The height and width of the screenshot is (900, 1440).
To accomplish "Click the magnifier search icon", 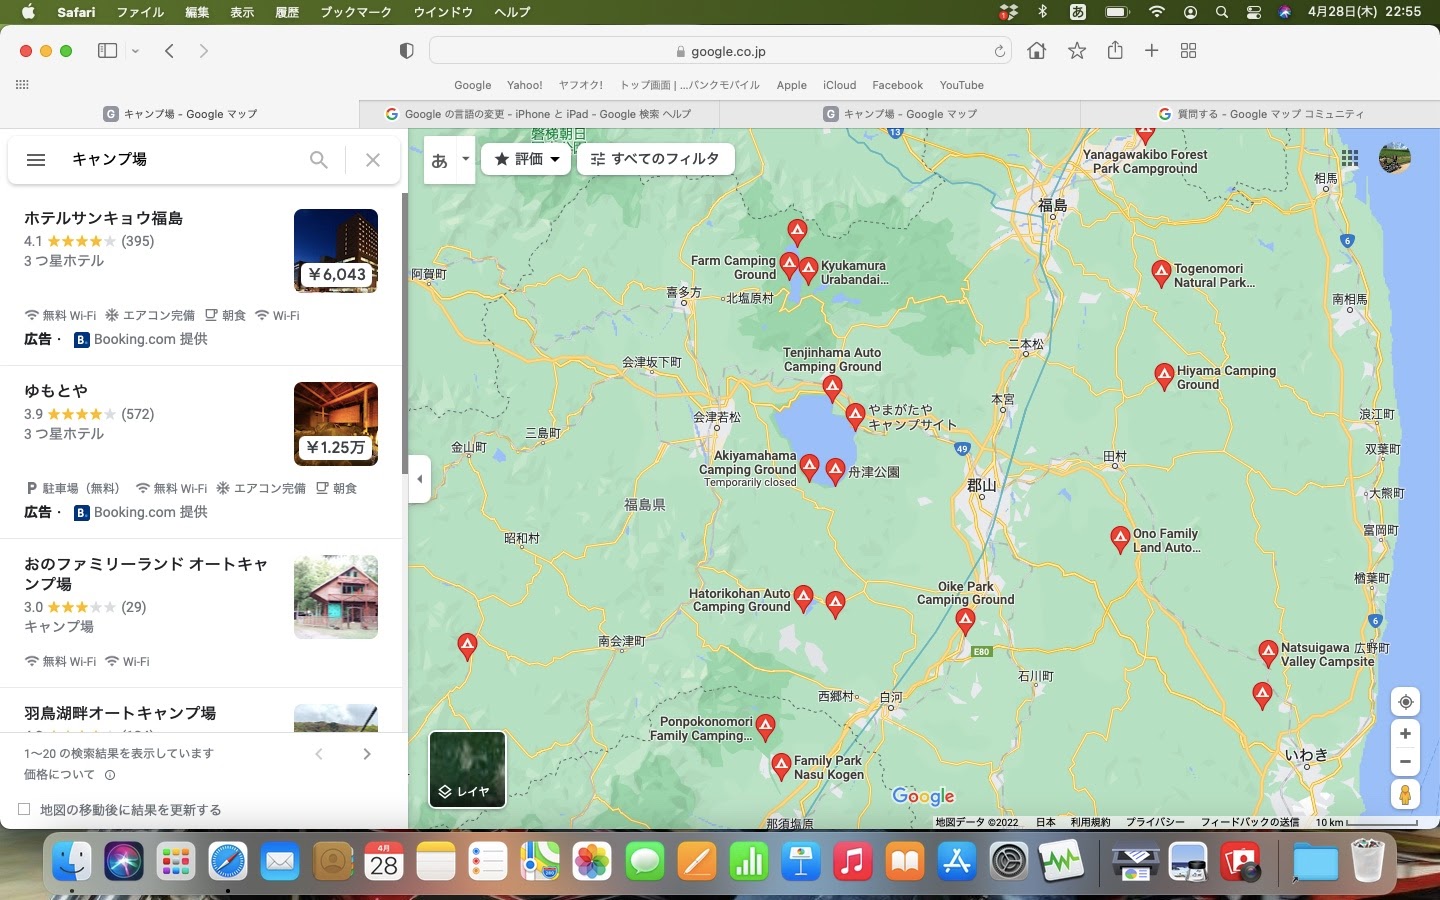I will click(x=318, y=160).
